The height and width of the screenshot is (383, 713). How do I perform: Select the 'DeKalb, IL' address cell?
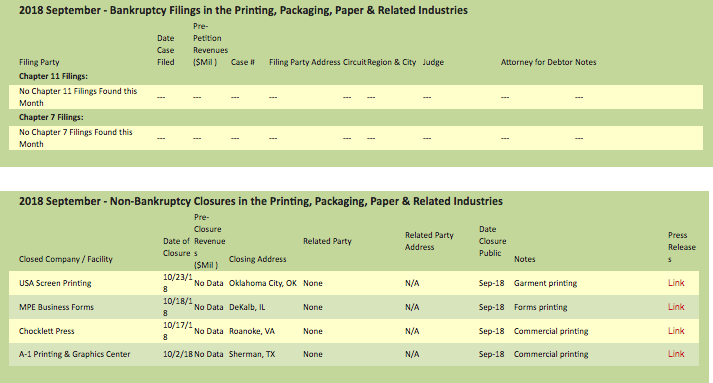(x=247, y=307)
